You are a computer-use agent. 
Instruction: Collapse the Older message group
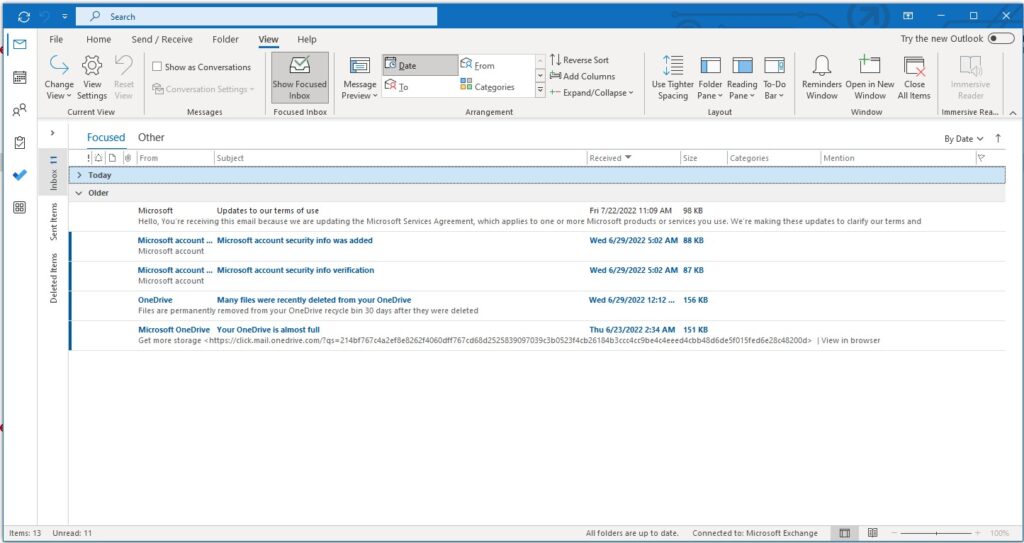pyautogui.click(x=79, y=193)
